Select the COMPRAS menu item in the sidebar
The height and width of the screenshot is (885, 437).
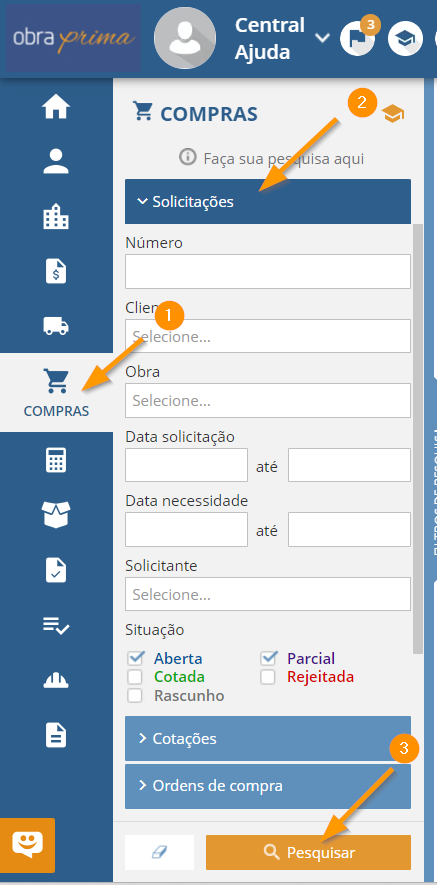(56, 392)
